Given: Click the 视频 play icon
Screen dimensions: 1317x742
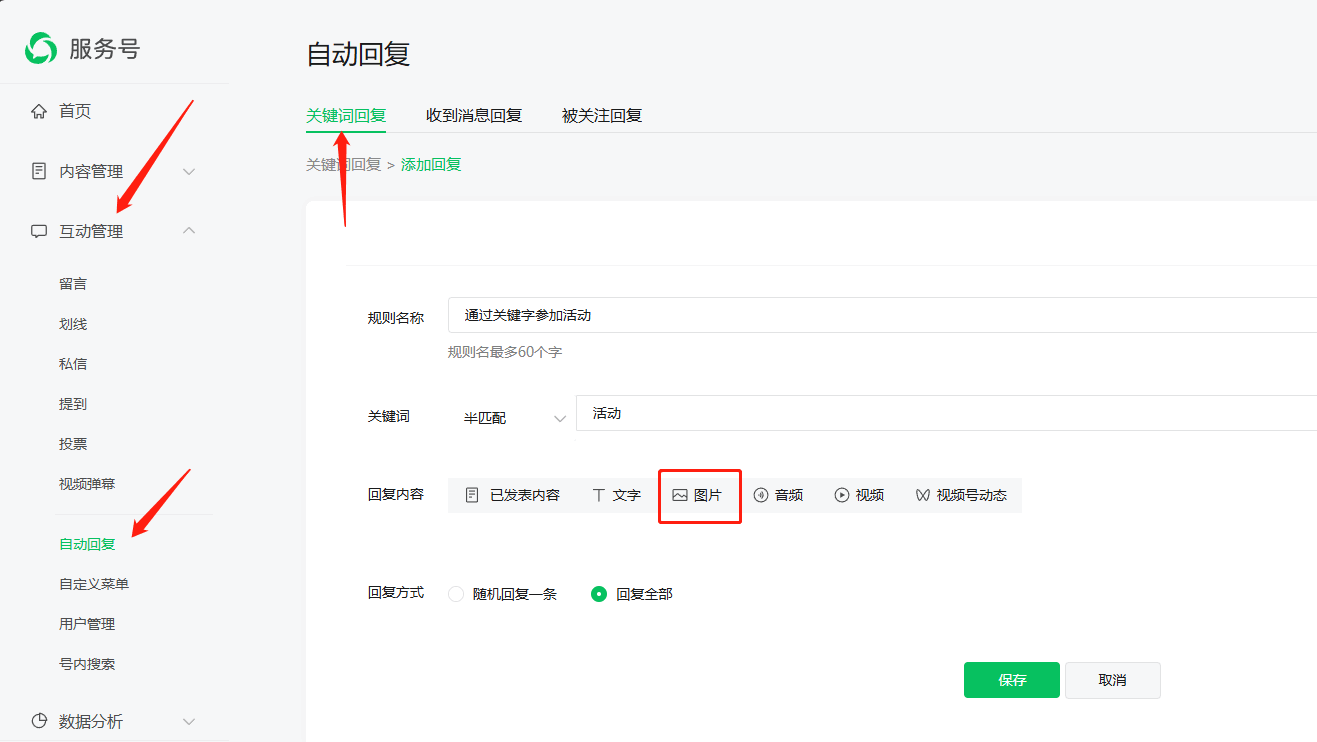Looking at the screenshot, I should tap(842, 495).
